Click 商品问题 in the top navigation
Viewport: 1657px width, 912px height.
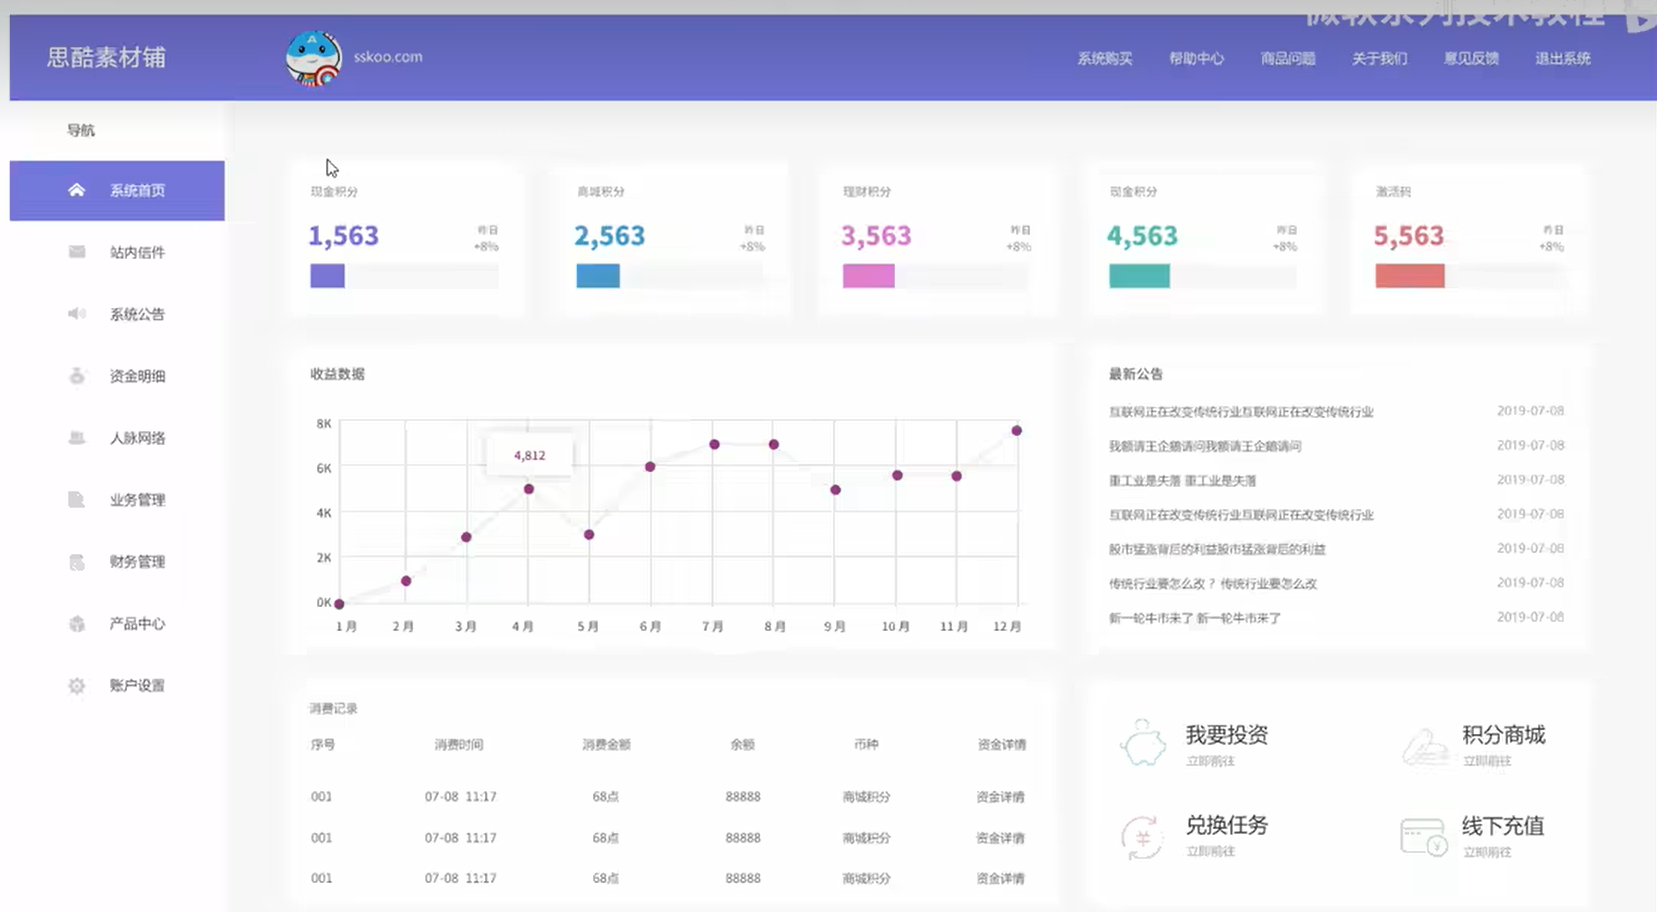coord(1288,59)
